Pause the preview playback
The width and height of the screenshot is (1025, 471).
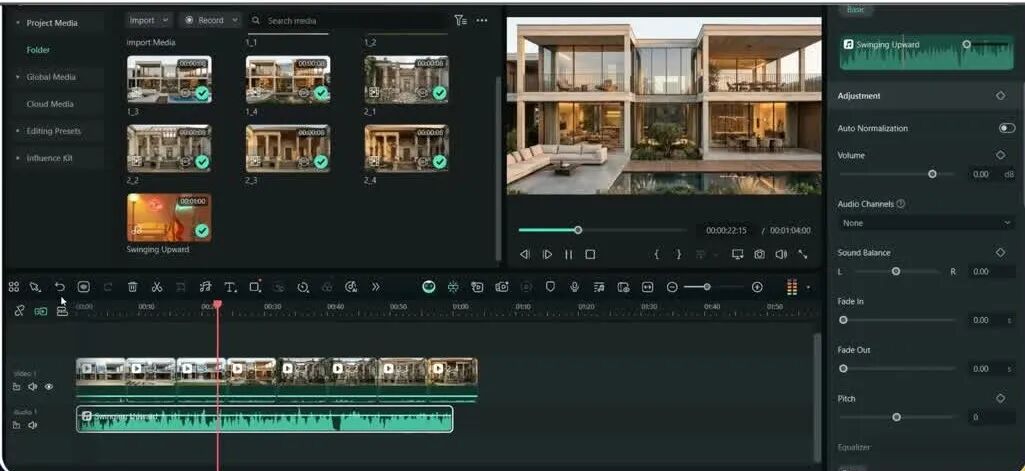[x=568, y=254]
